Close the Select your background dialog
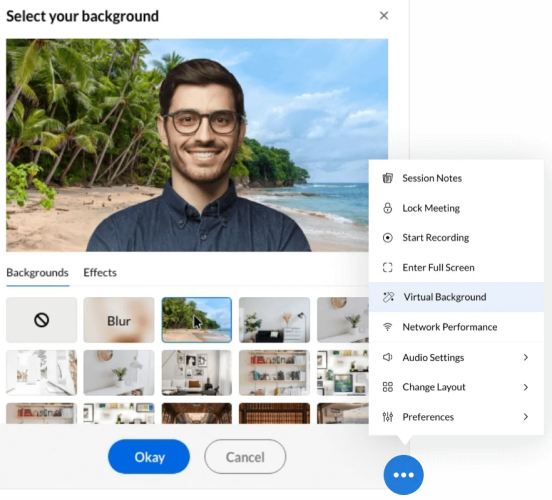 [384, 15]
